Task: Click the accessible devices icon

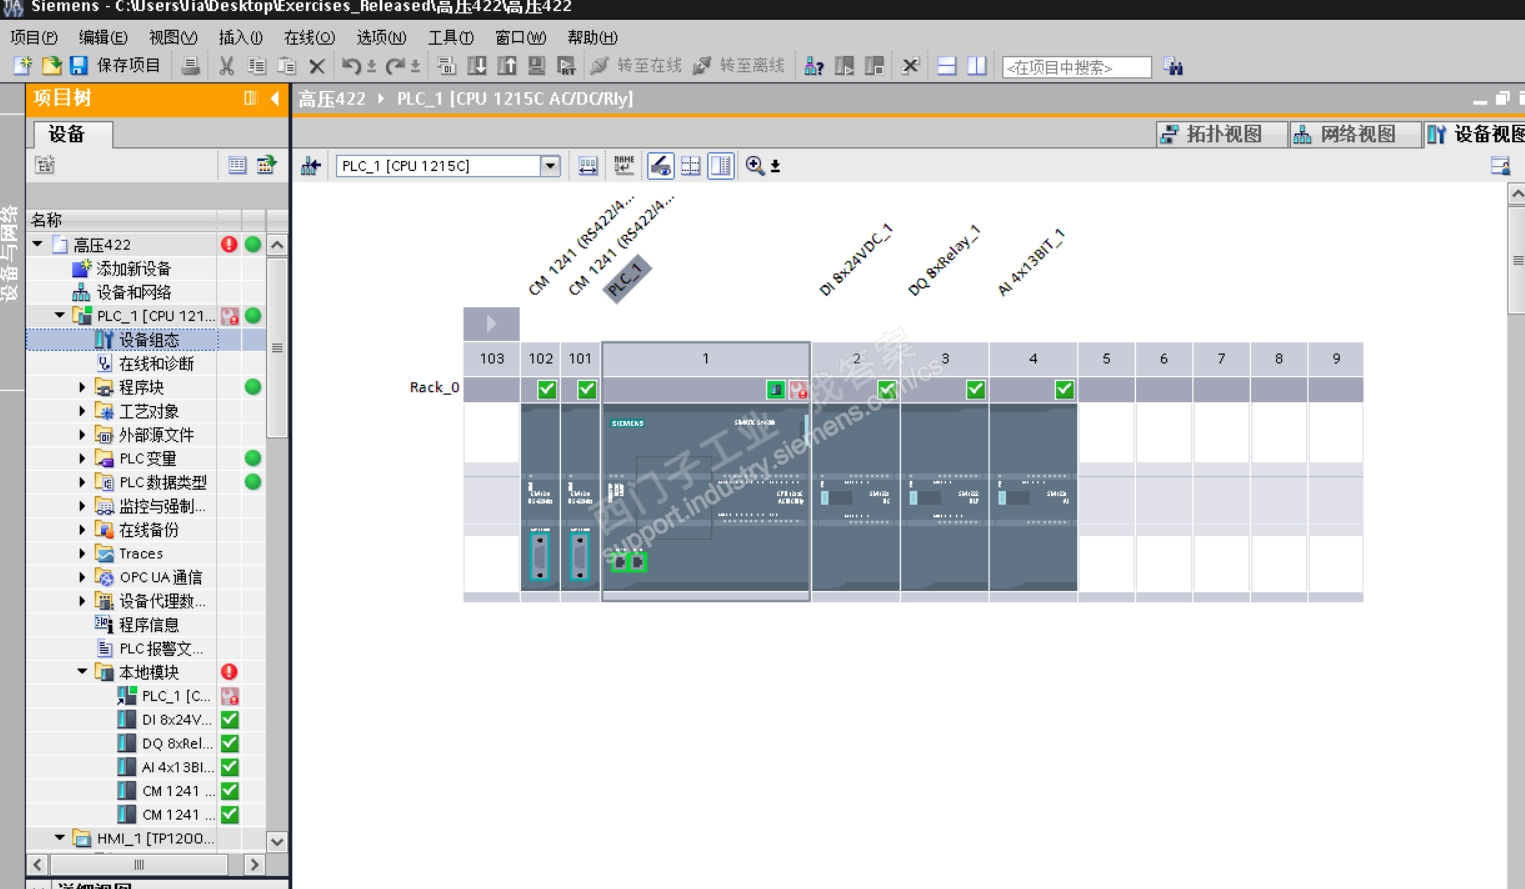Action: point(814,66)
